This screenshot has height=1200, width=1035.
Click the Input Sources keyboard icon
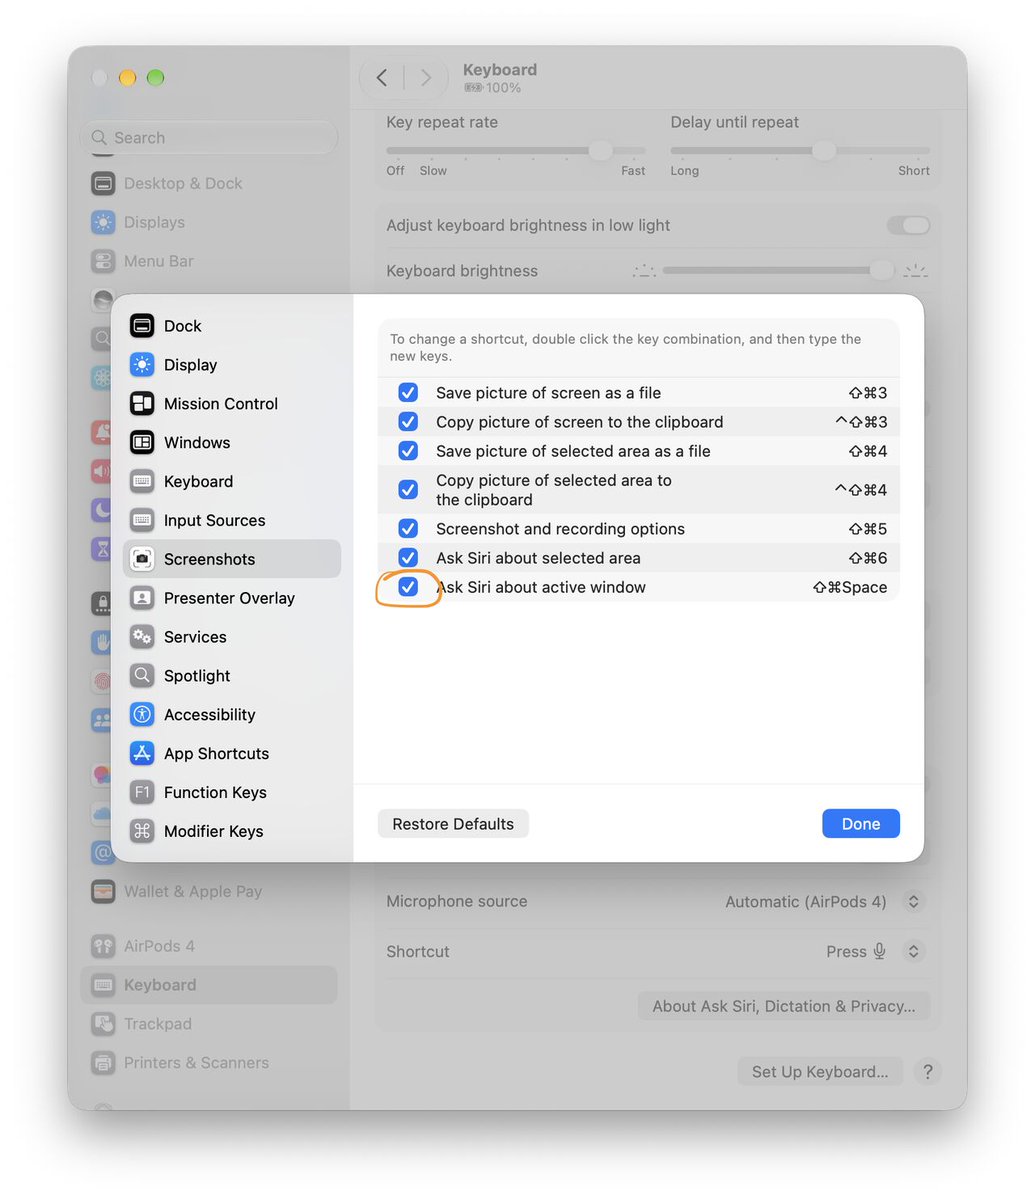pyautogui.click(x=142, y=521)
